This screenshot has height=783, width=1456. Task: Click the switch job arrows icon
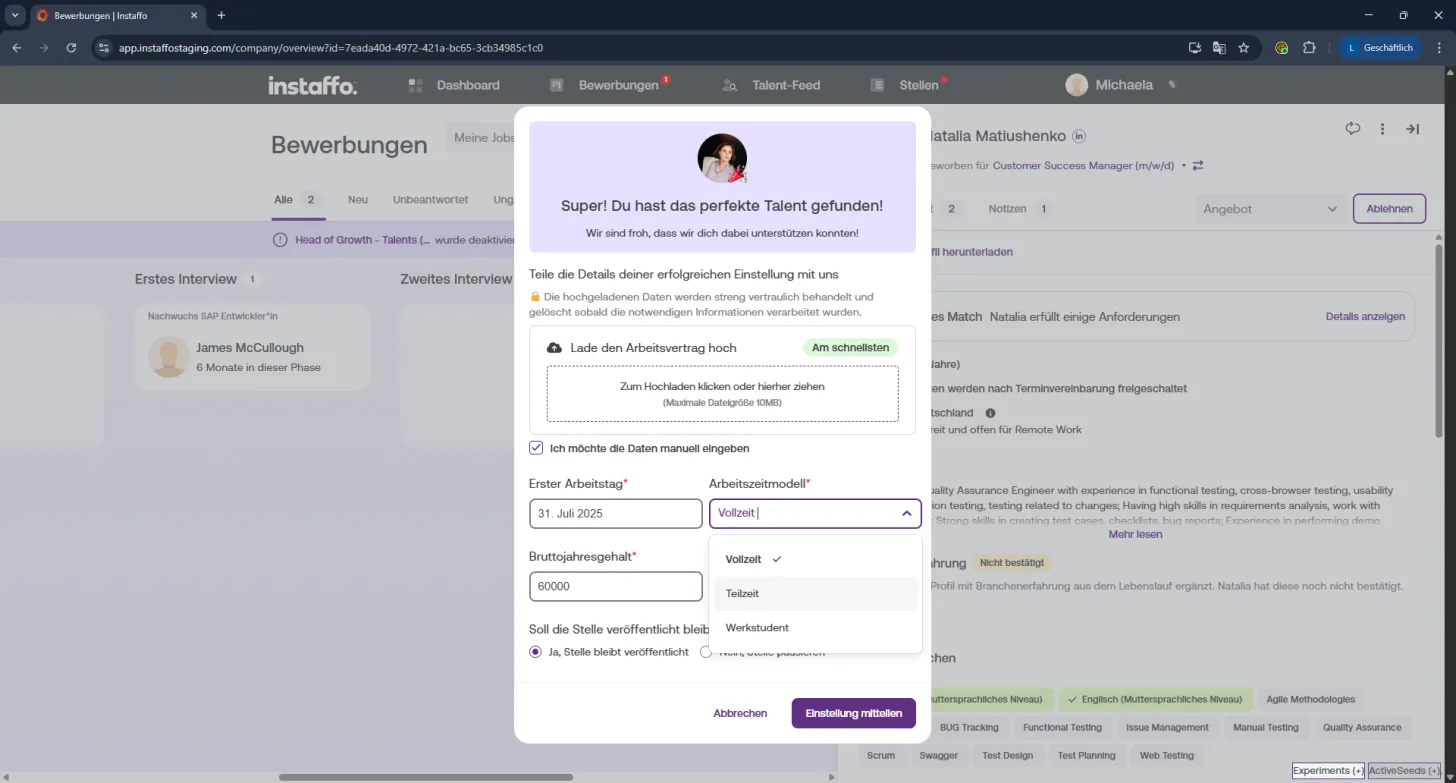tap(1198, 166)
